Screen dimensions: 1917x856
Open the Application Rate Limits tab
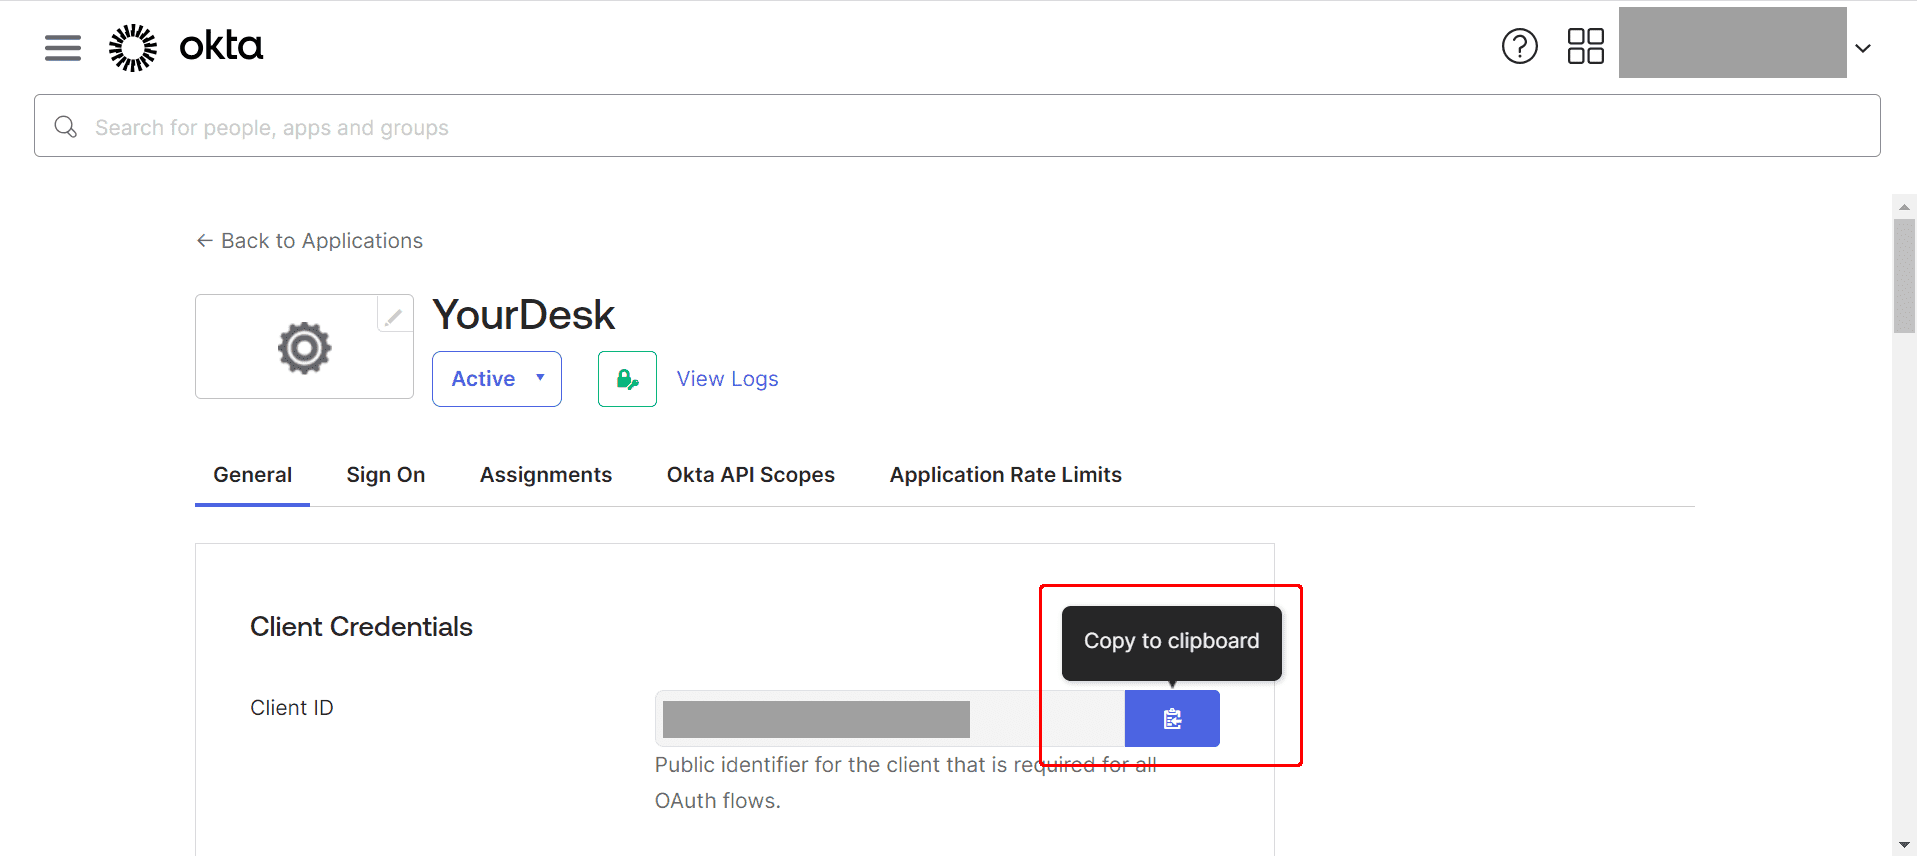[1006, 475]
